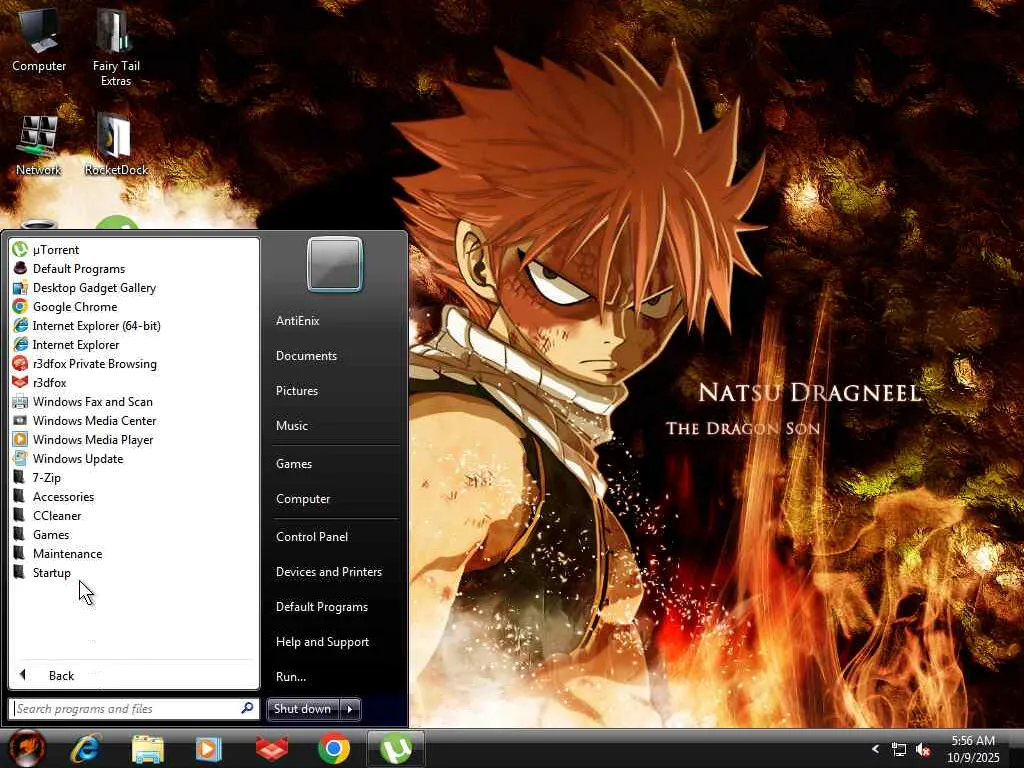Click the muted volume tray icon
The height and width of the screenshot is (768, 1024).
pos(923,750)
